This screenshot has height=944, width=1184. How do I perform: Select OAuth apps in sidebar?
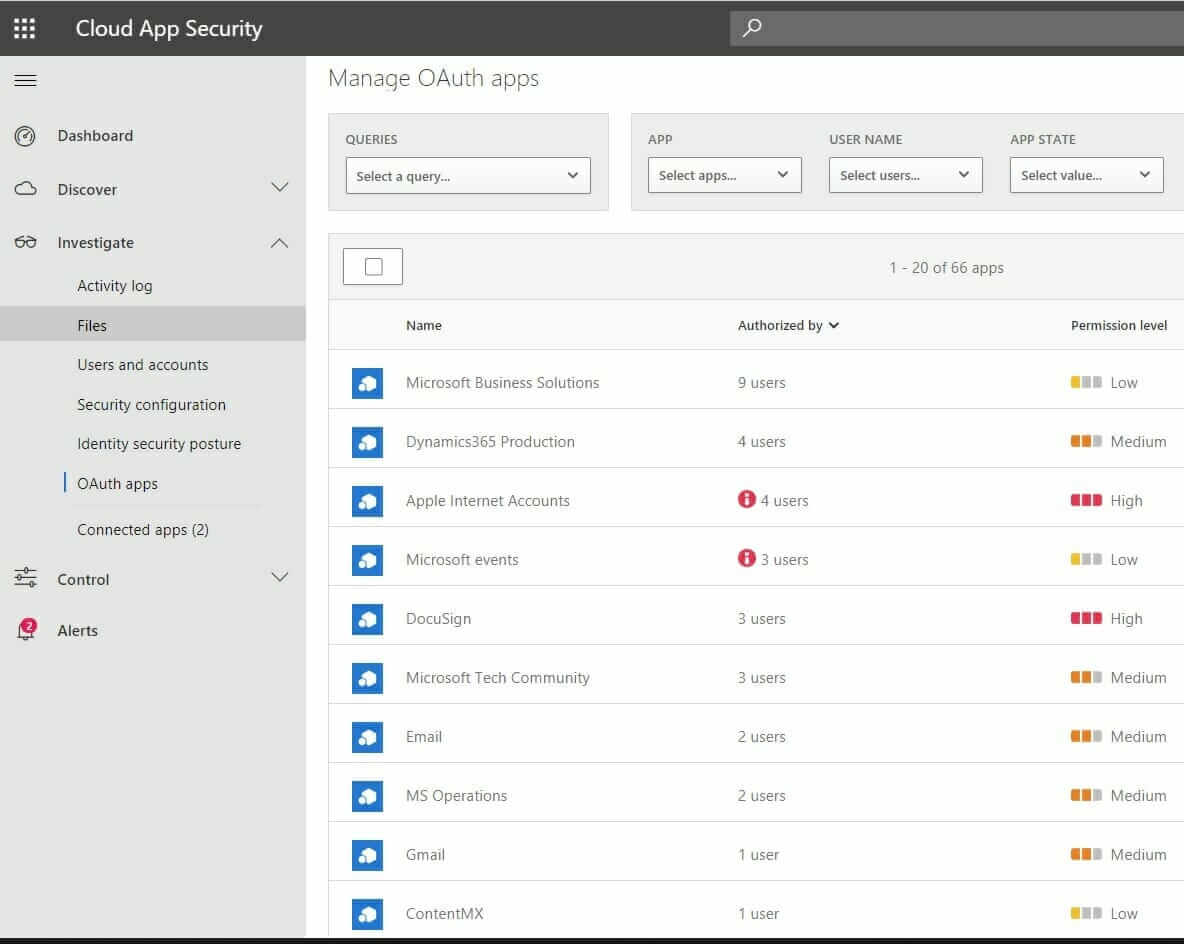pos(117,484)
